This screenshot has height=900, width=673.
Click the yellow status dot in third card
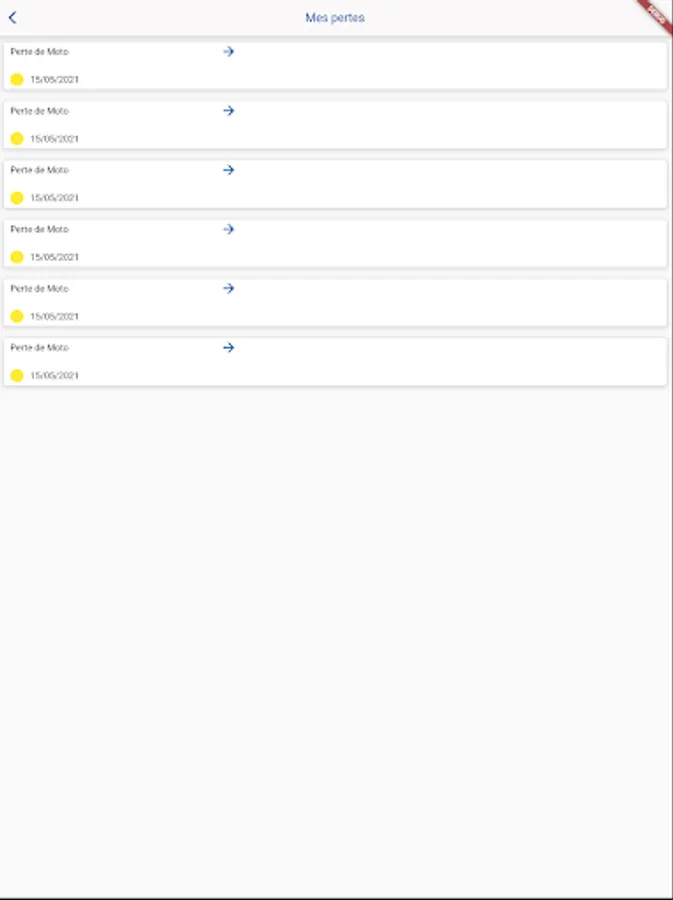pyautogui.click(x=17, y=198)
